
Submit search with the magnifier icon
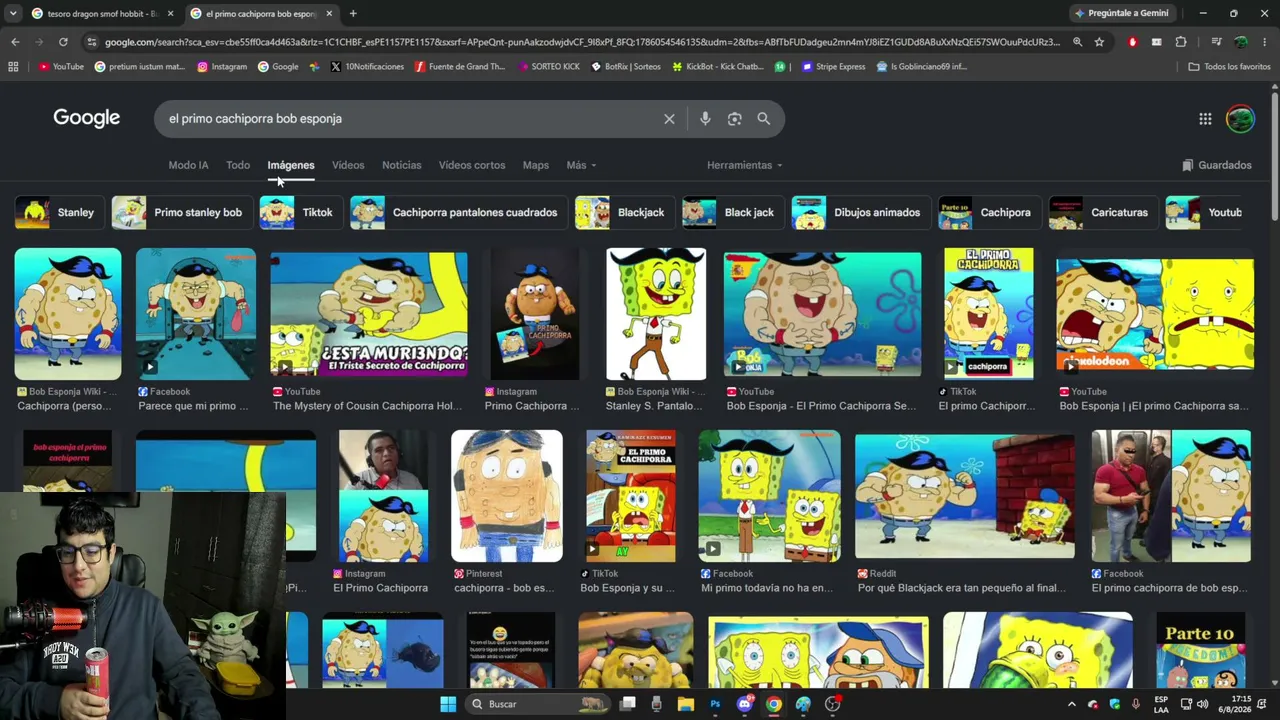764,119
